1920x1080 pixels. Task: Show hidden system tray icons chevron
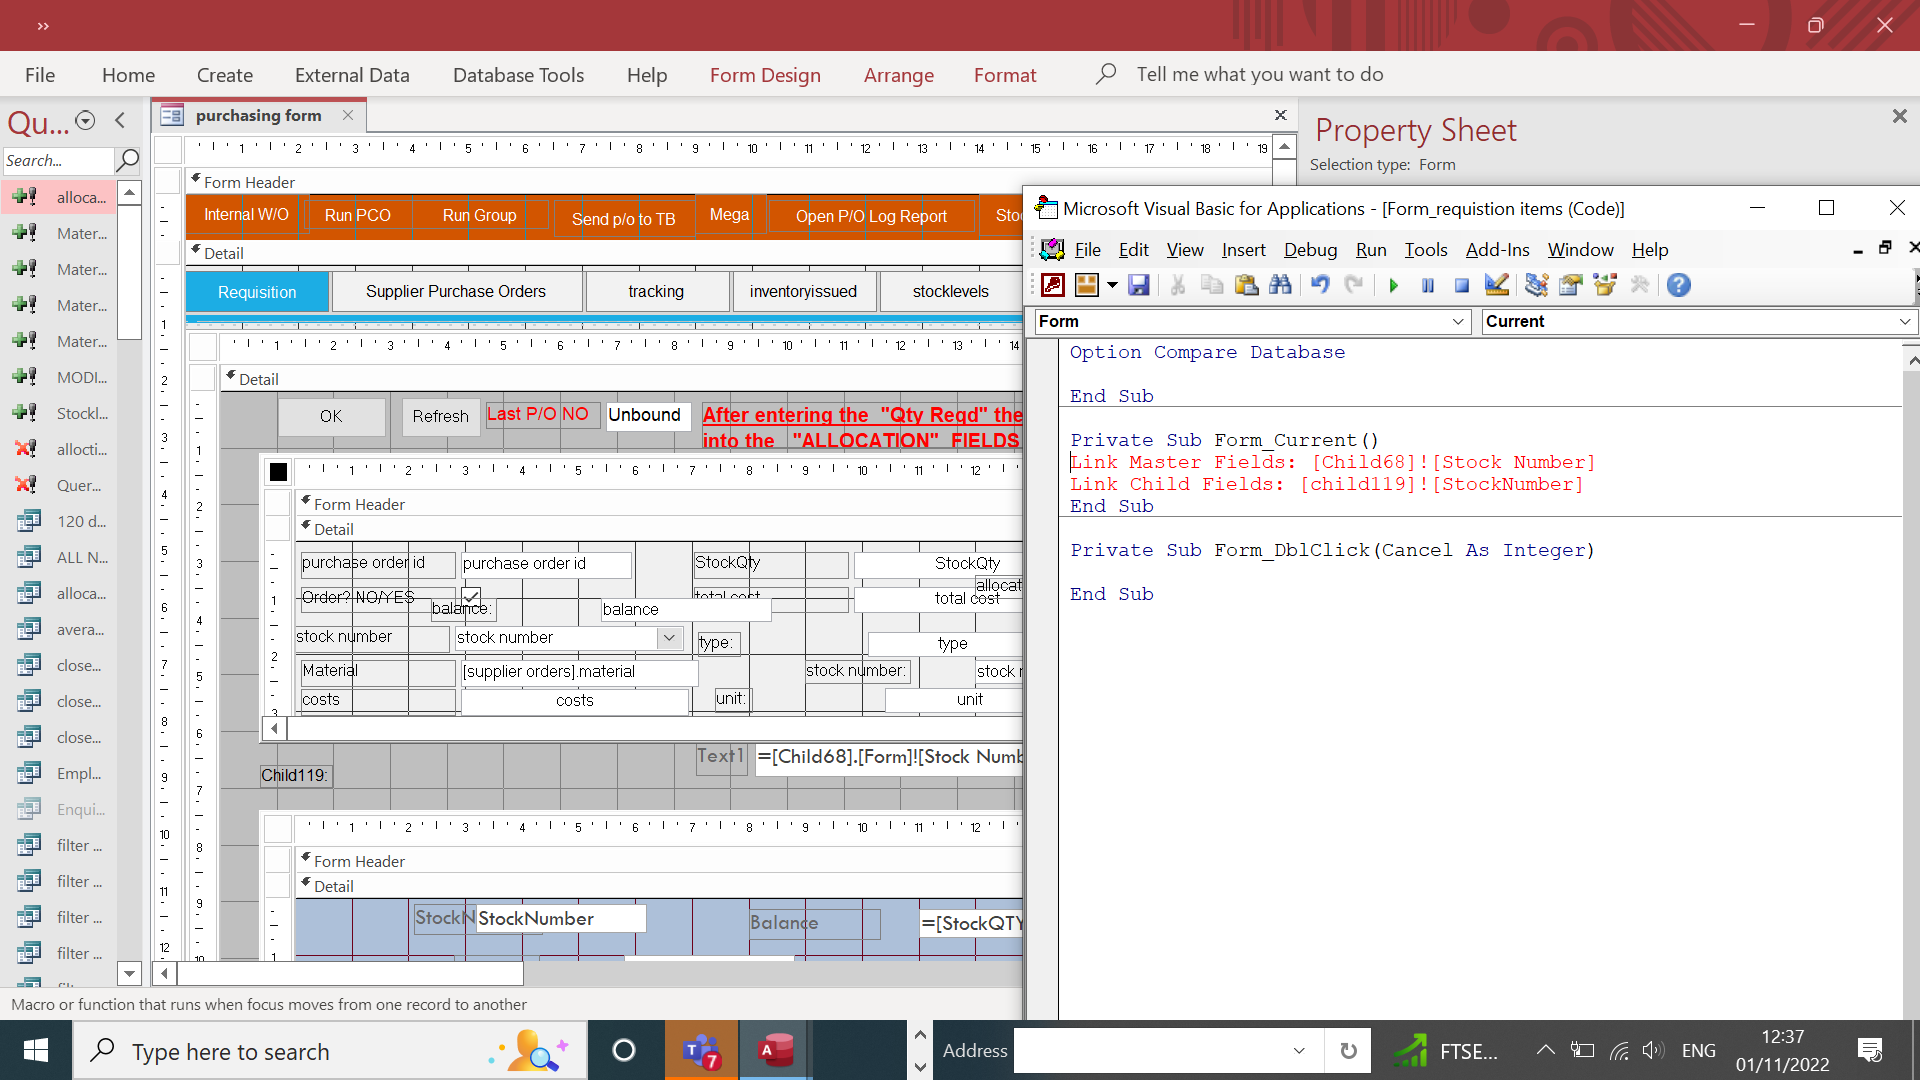pos(1545,1050)
